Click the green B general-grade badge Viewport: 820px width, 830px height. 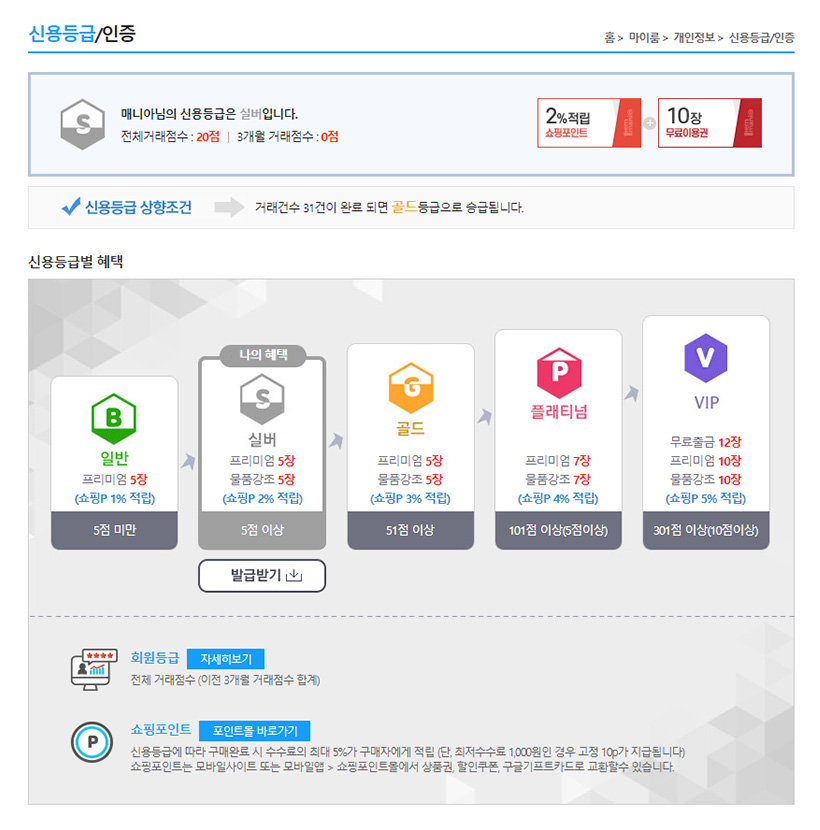coord(114,419)
